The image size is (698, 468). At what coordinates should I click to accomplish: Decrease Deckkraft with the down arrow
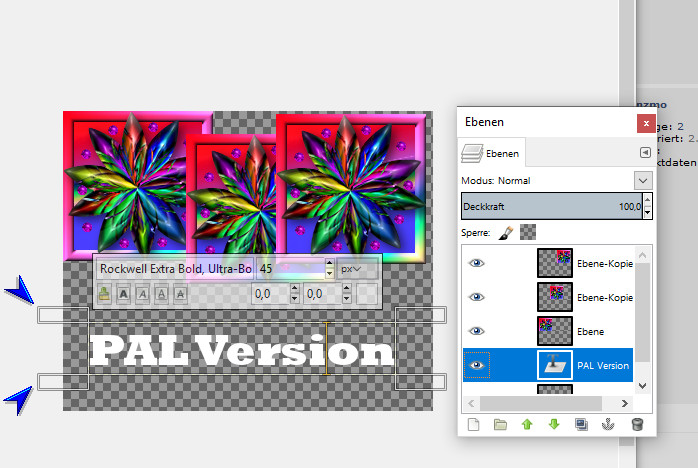click(648, 212)
